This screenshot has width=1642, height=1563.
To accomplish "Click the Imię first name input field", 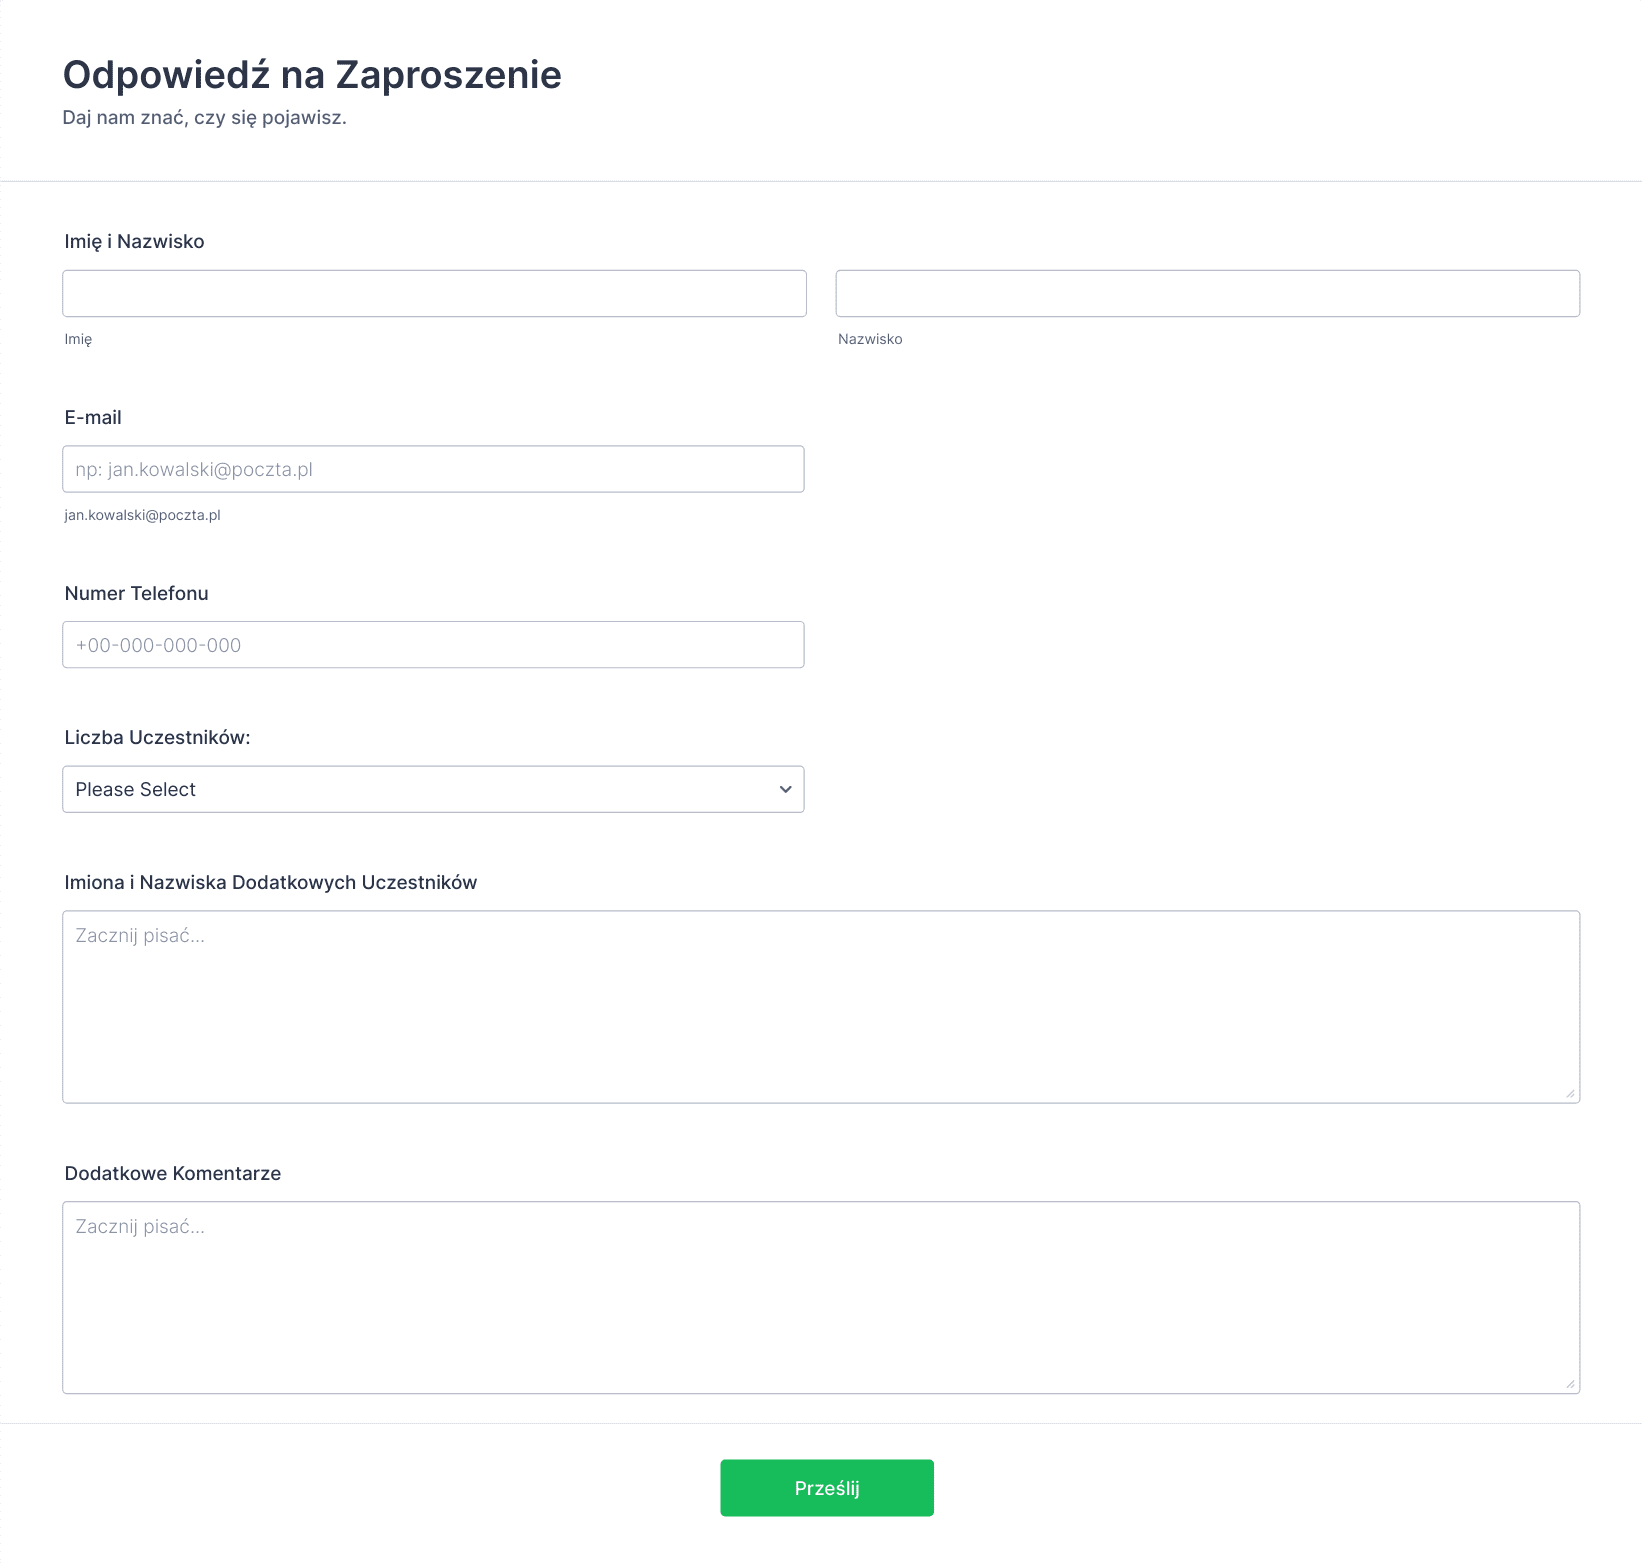I will [434, 293].
